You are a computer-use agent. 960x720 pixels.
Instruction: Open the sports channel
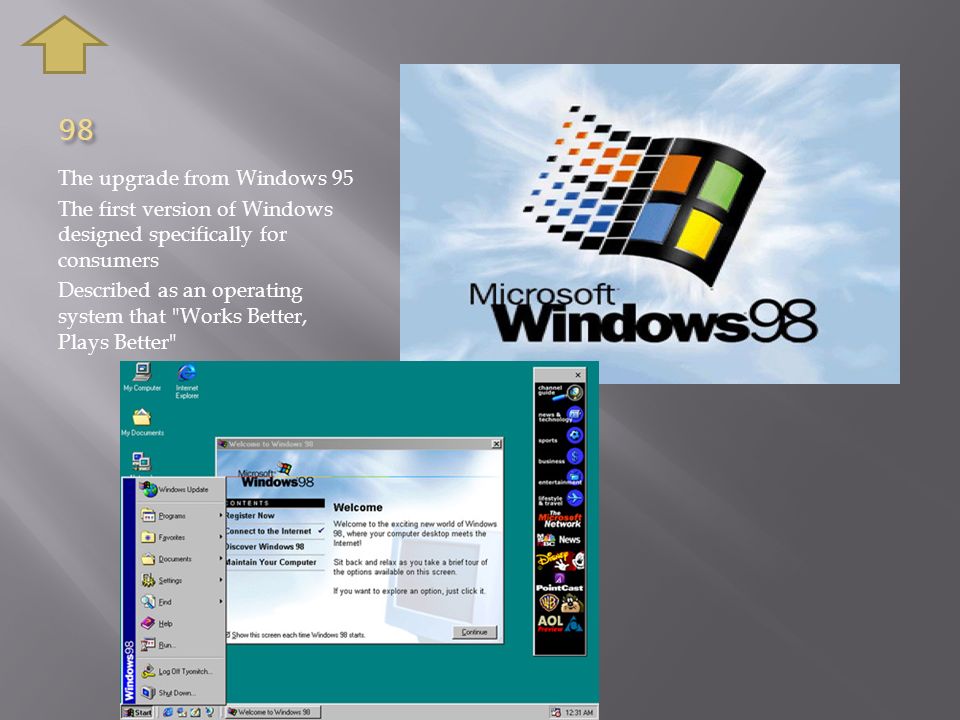(x=560, y=436)
